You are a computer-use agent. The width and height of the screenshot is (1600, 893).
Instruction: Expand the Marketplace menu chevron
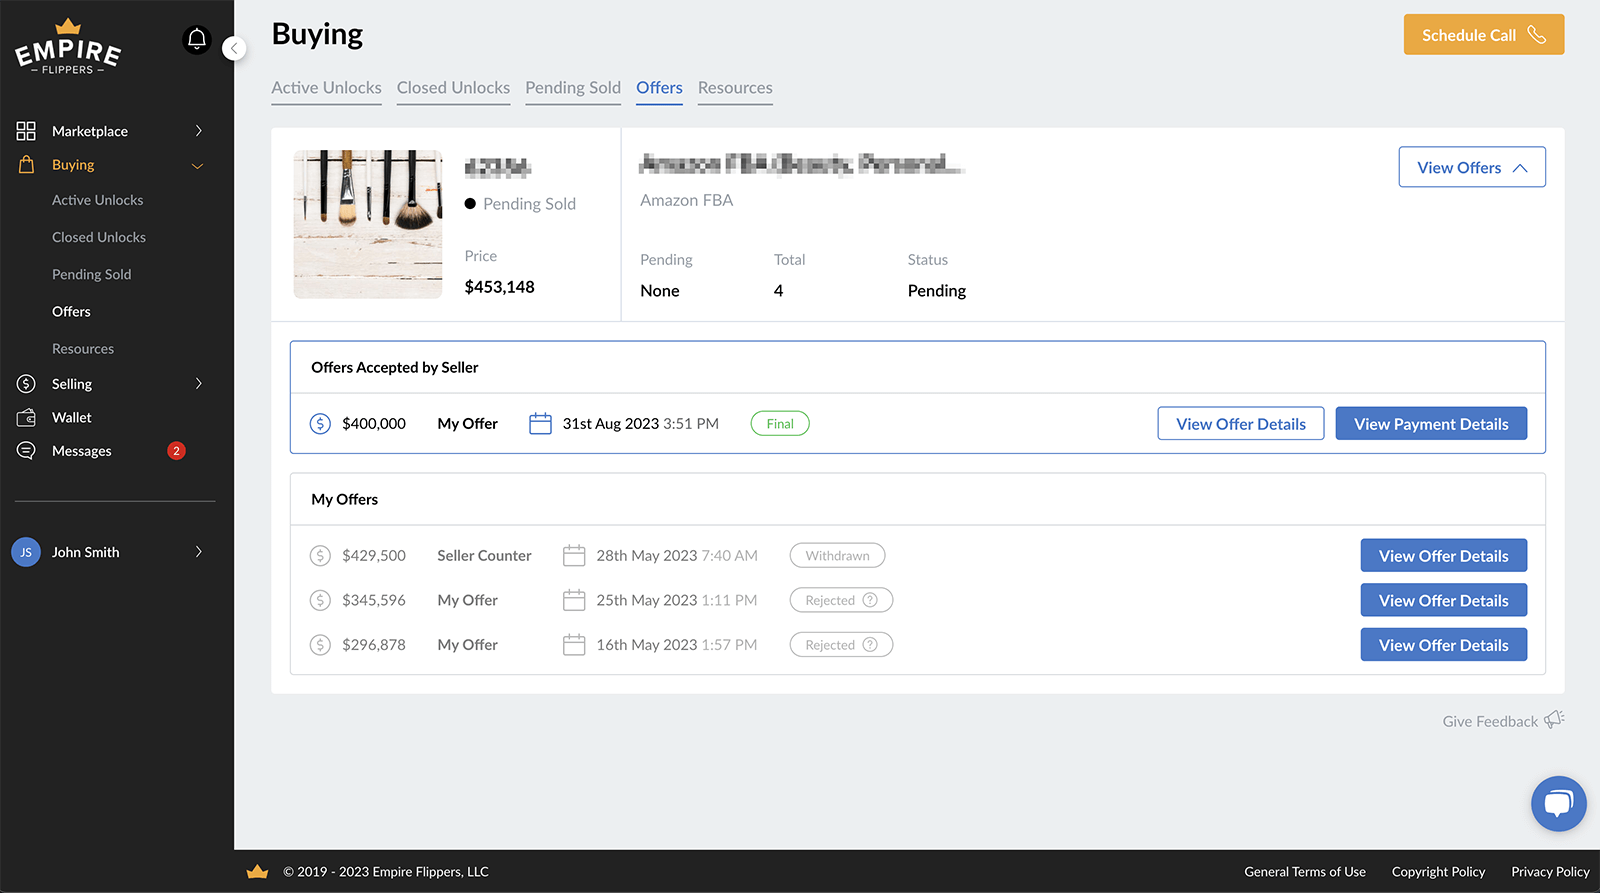(199, 131)
